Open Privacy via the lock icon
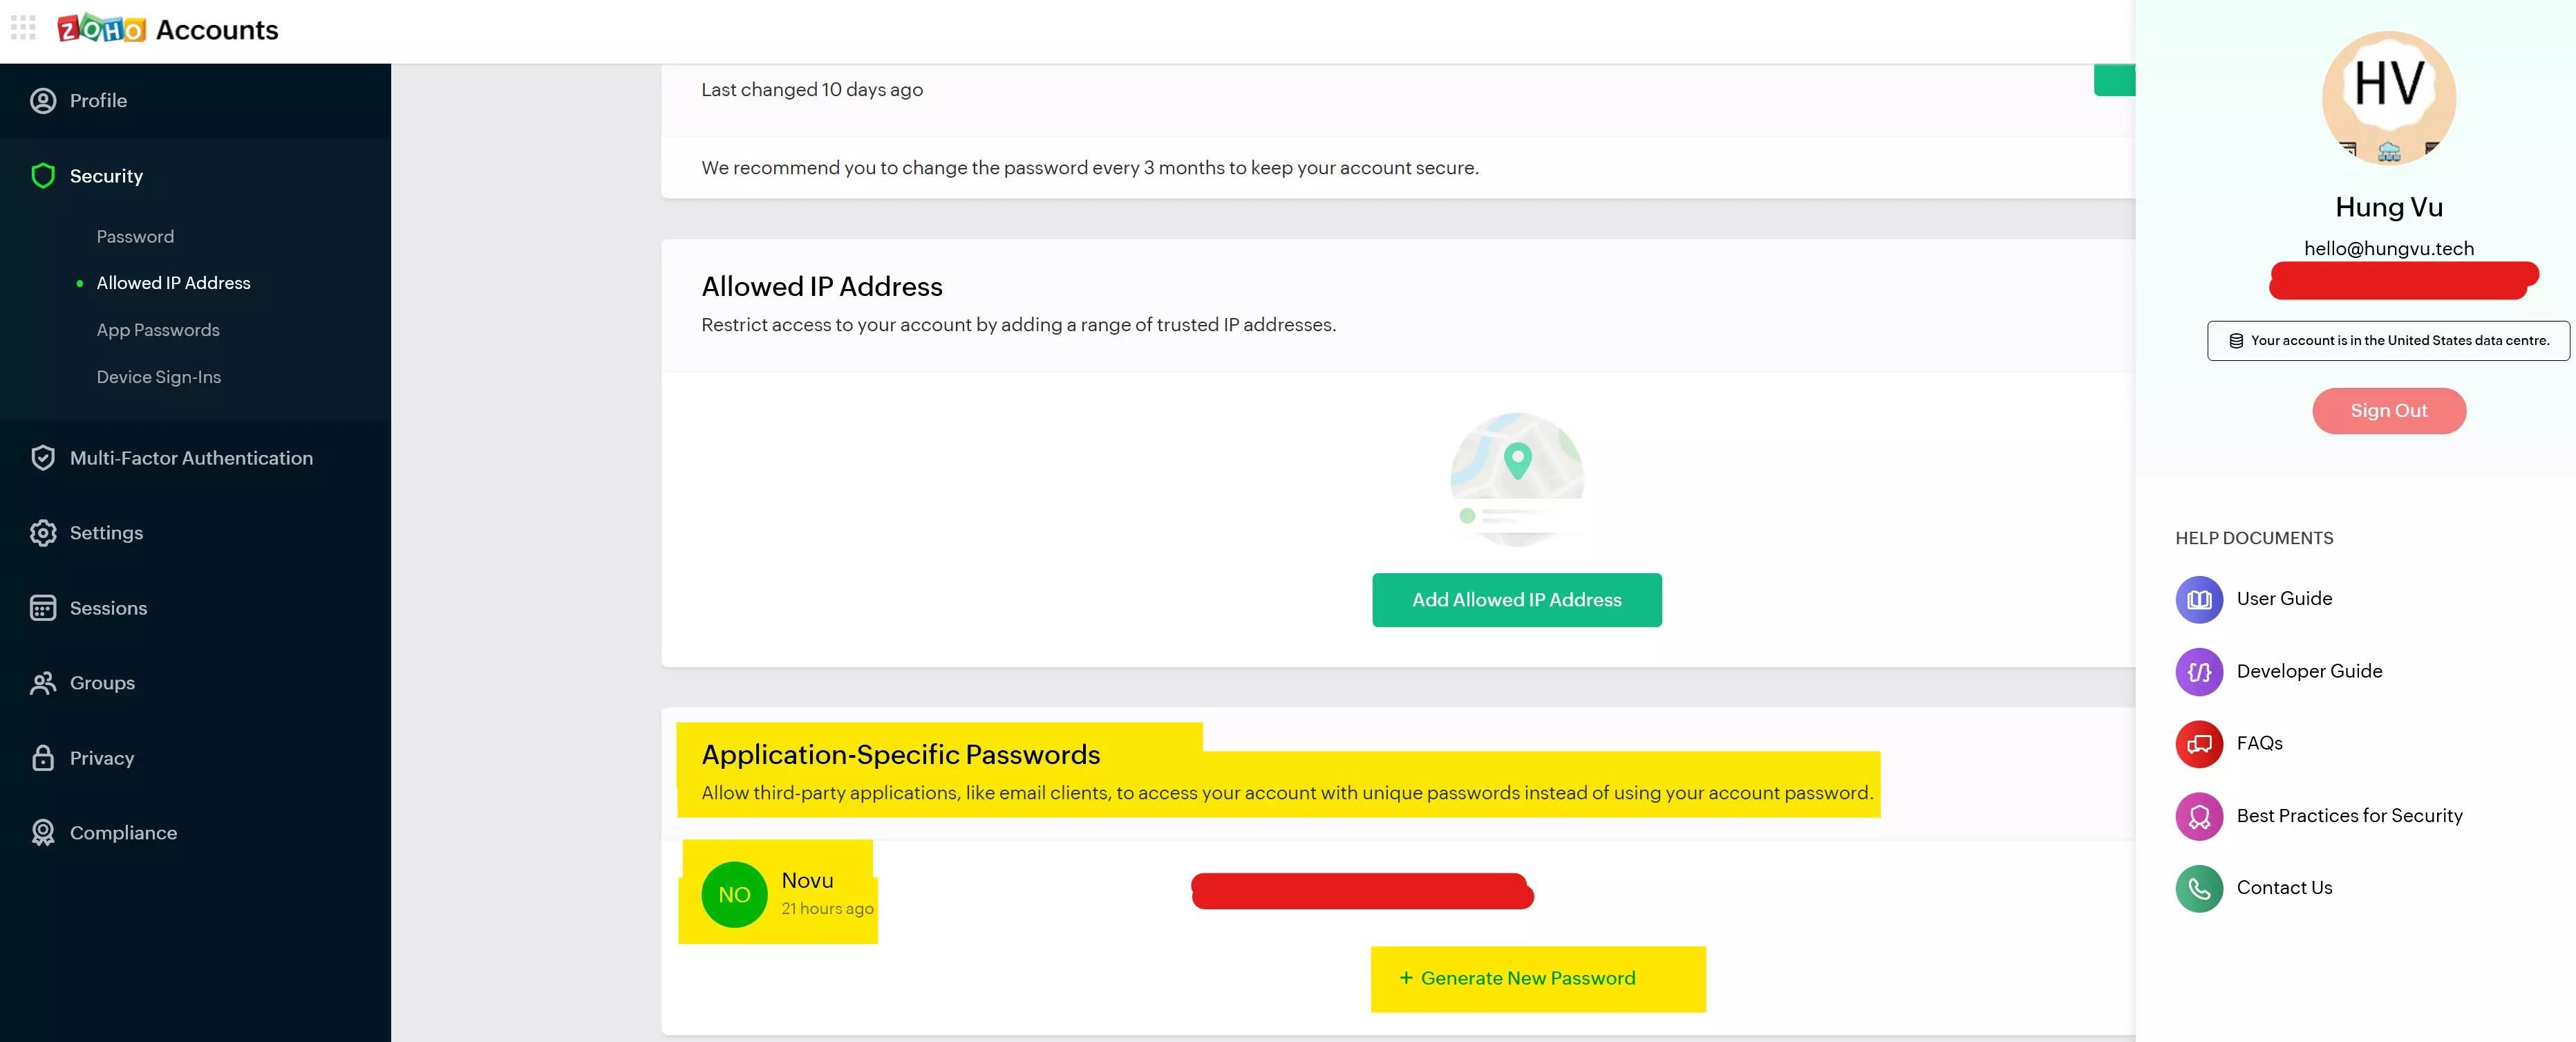This screenshot has width=2576, height=1042. click(42, 757)
